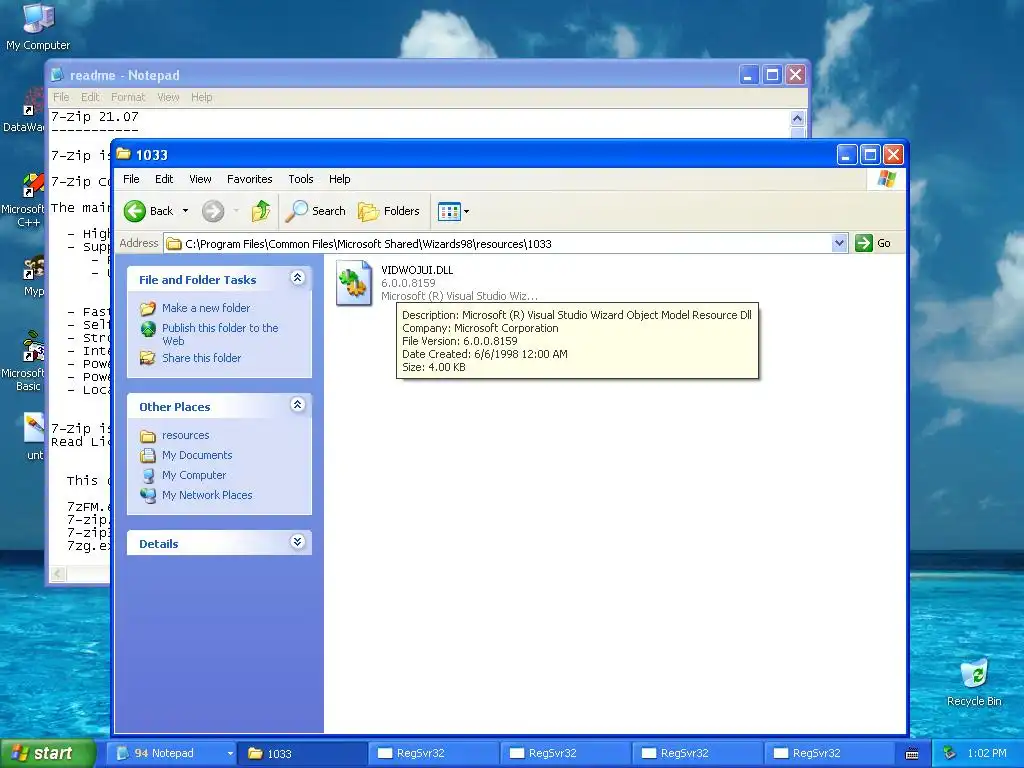The image size is (1024, 768).
Task: Click inside the Address path field
Action: tap(498, 244)
